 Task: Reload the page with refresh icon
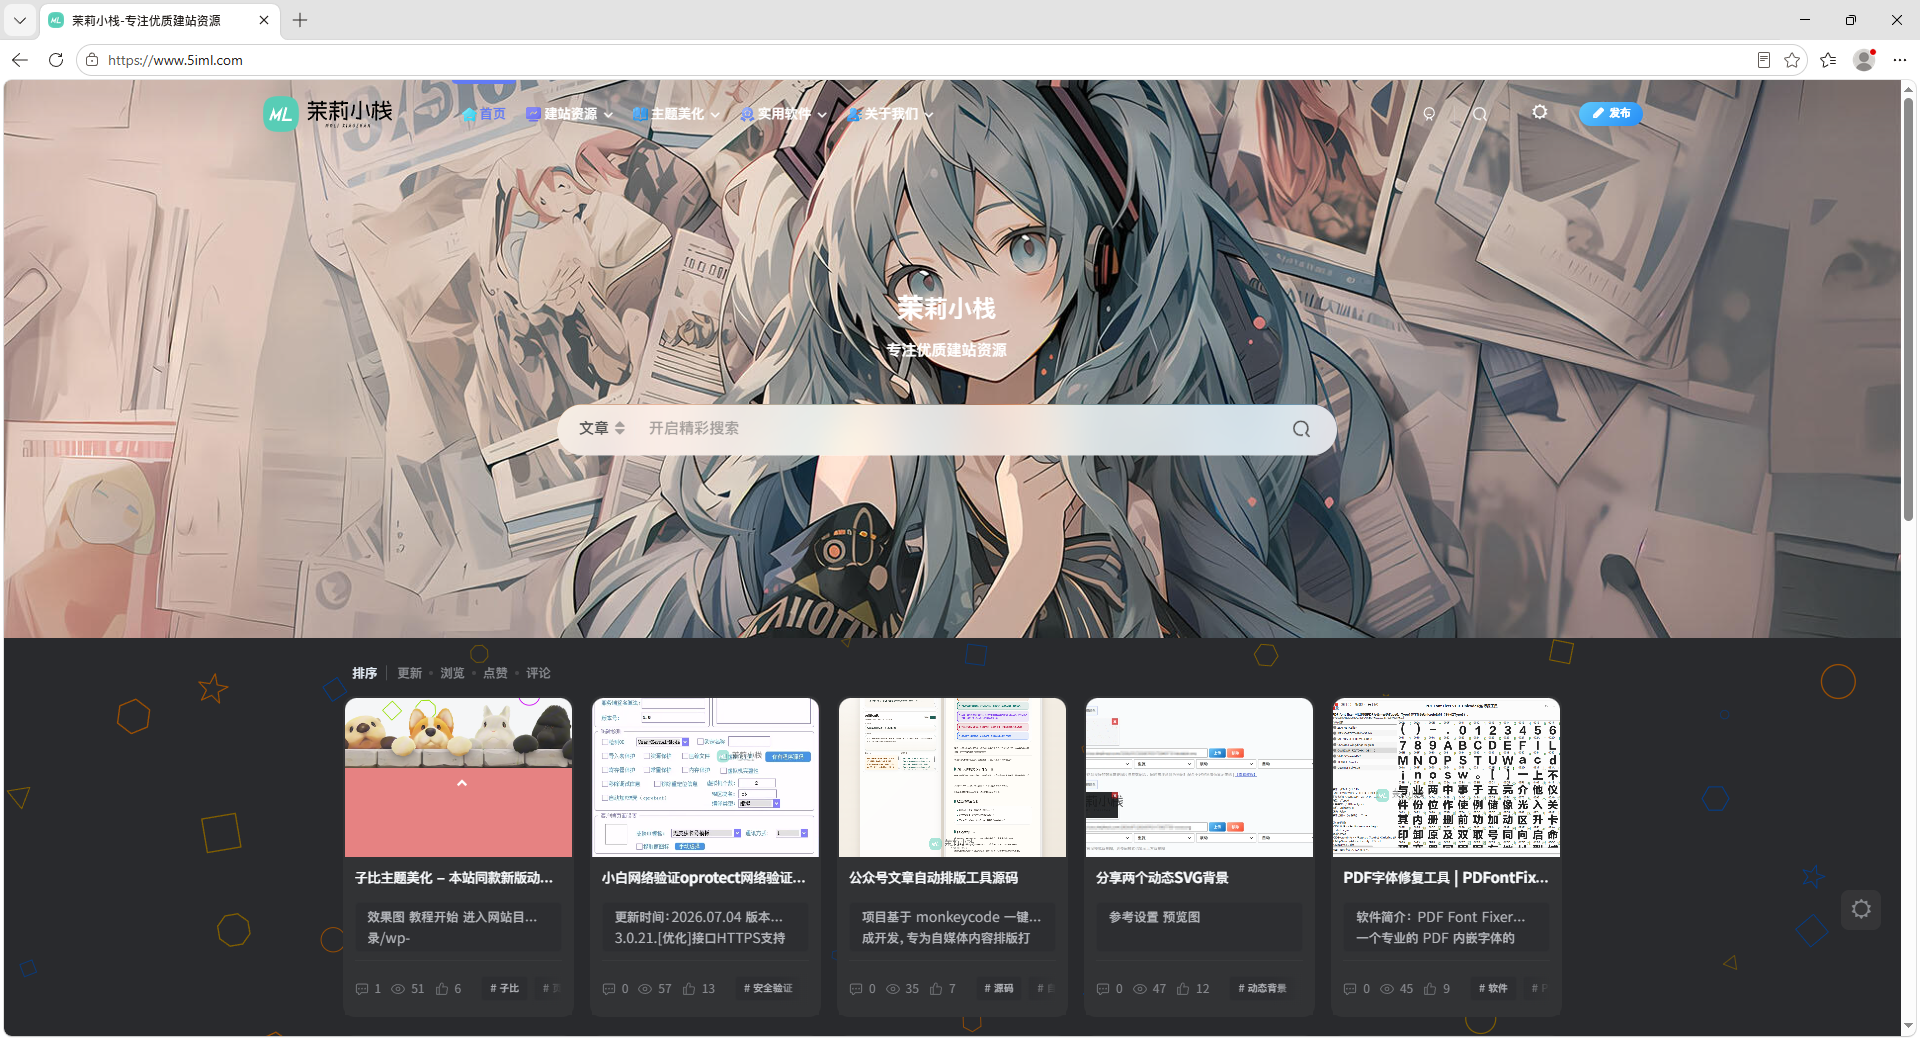click(x=56, y=60)
